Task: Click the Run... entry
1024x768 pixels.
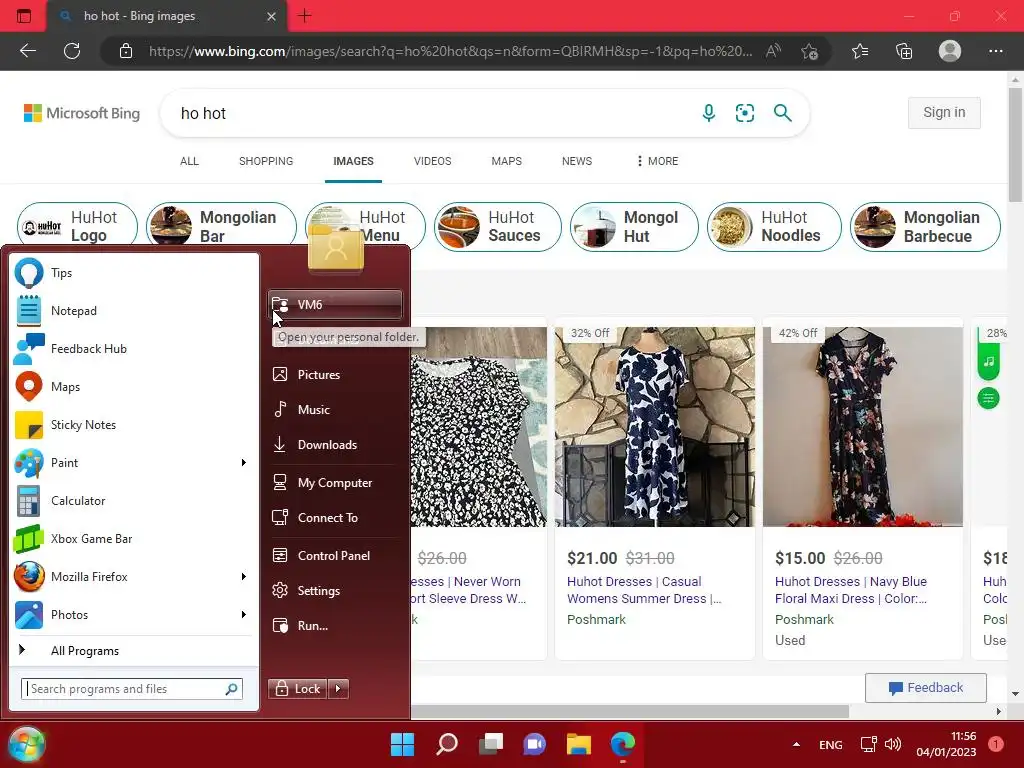Action: [334, 626]
